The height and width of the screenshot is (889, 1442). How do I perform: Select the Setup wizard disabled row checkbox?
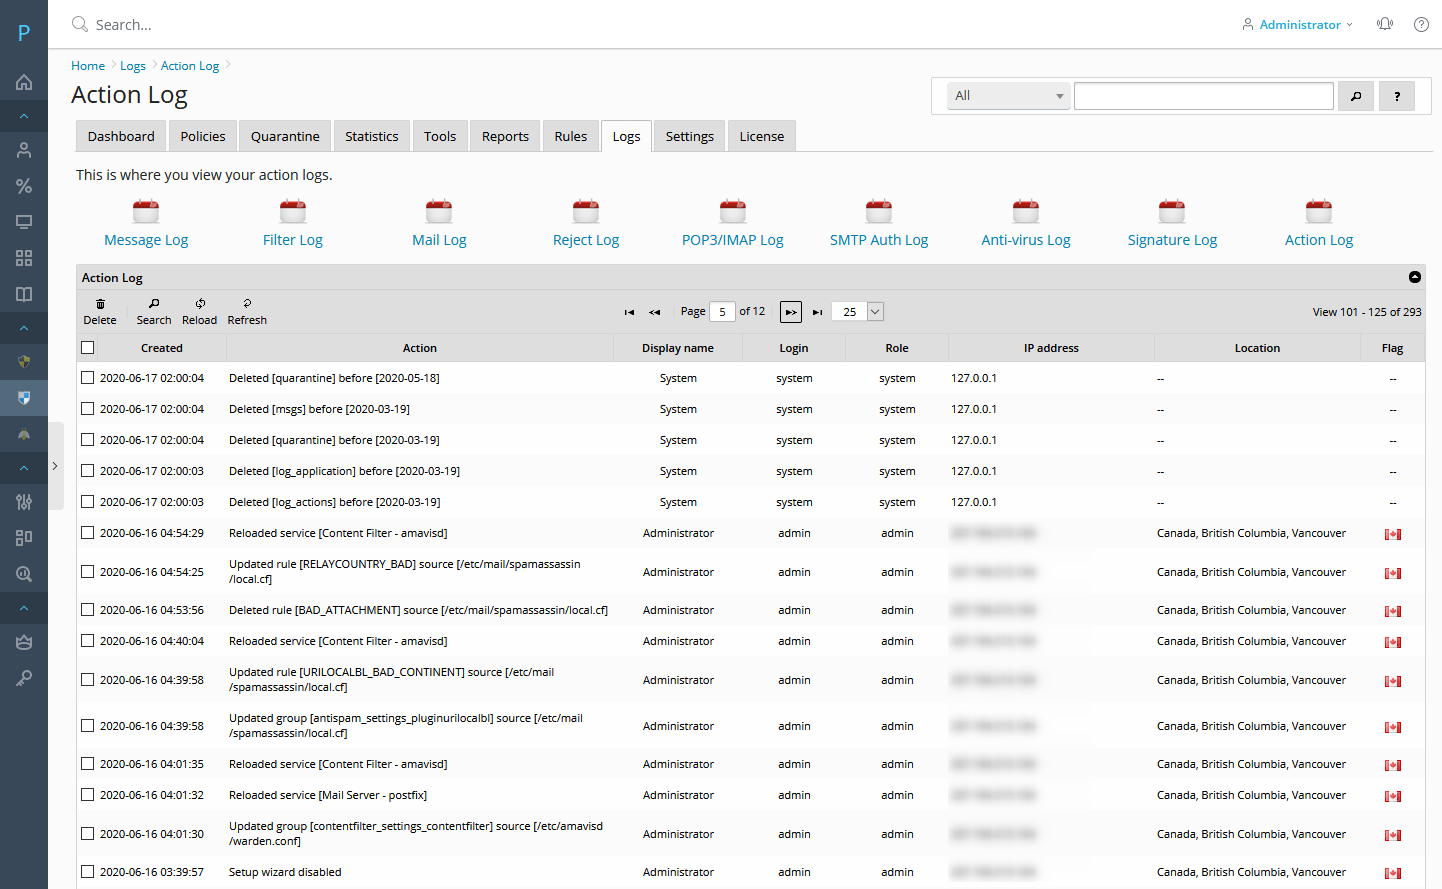pyautogui.click(x=88, y=872)
